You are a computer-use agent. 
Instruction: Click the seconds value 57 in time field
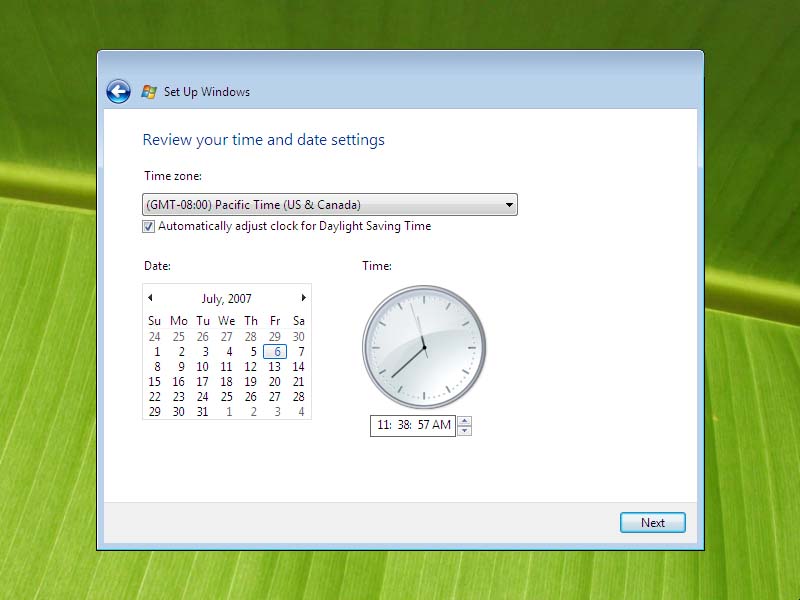coord(423,425)
